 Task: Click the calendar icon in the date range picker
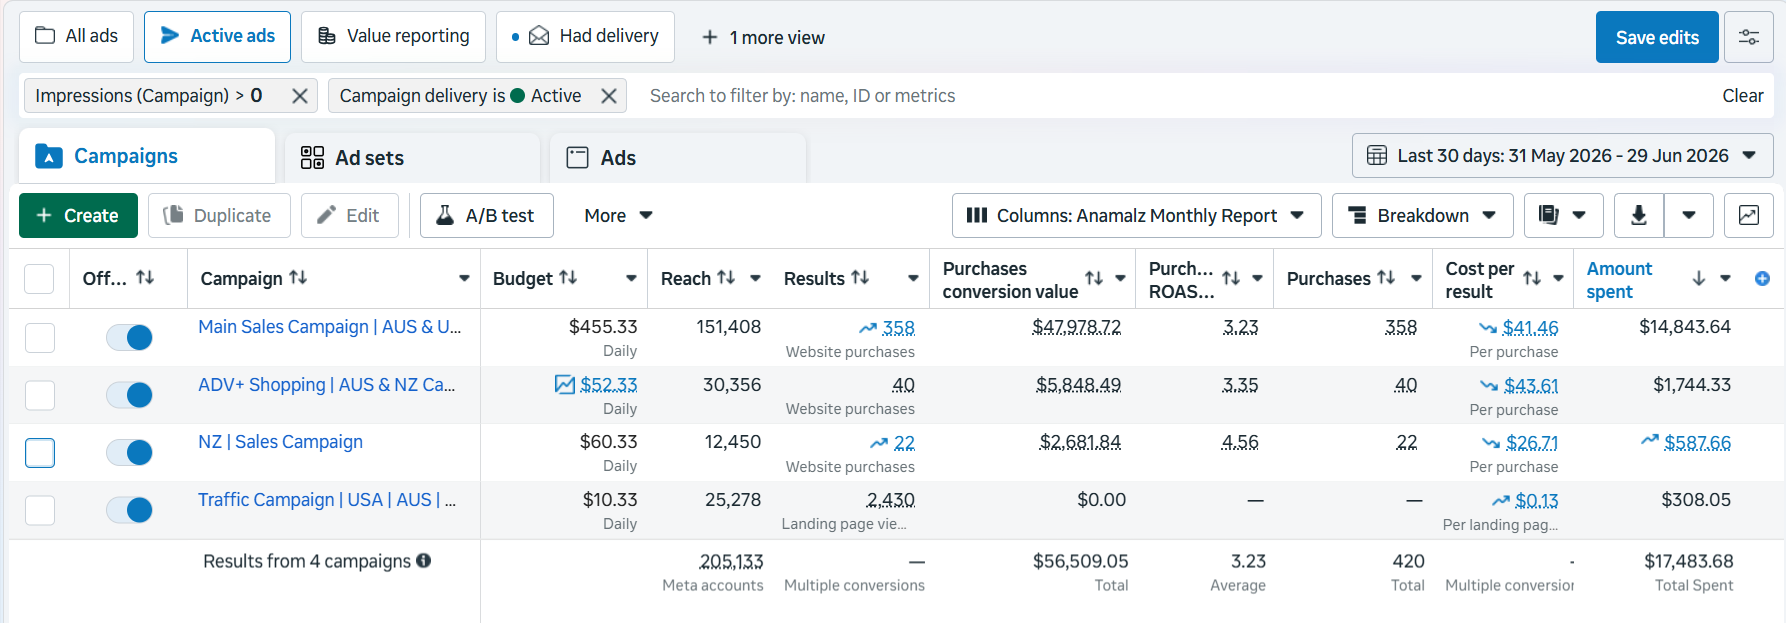(1377, 156)
